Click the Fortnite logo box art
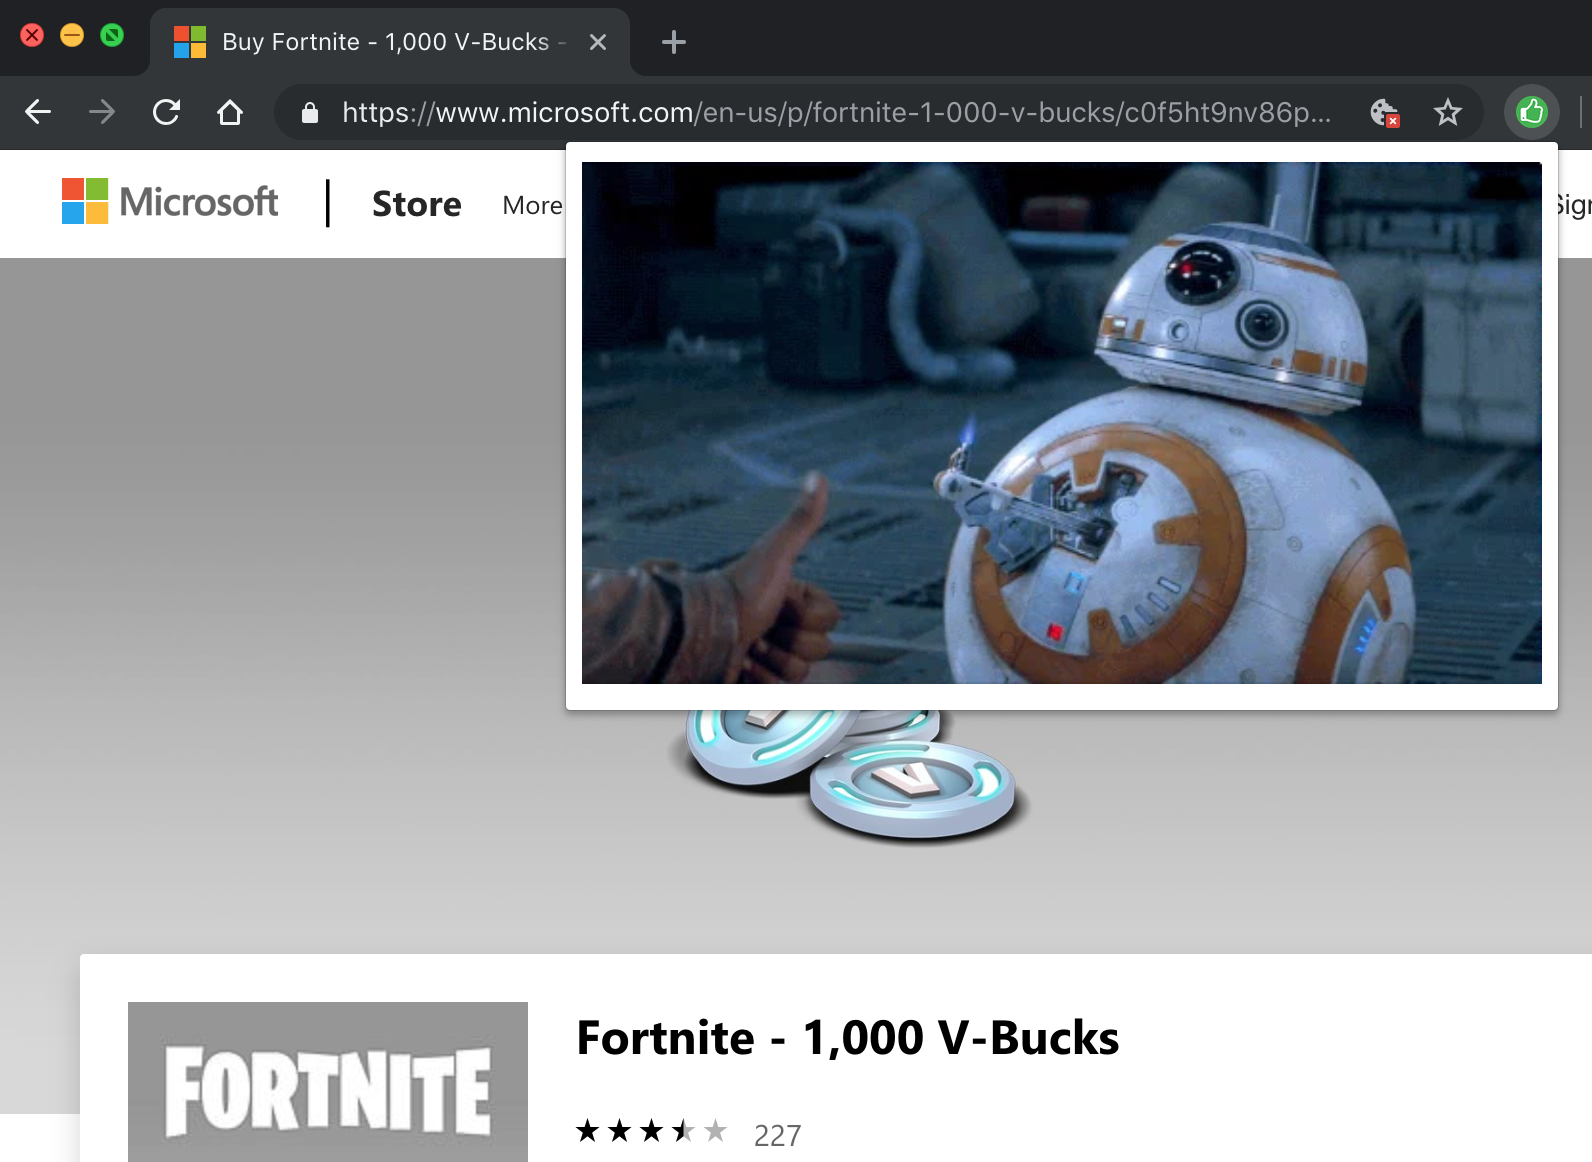1592x1162 pixels. coord(328,1082)
